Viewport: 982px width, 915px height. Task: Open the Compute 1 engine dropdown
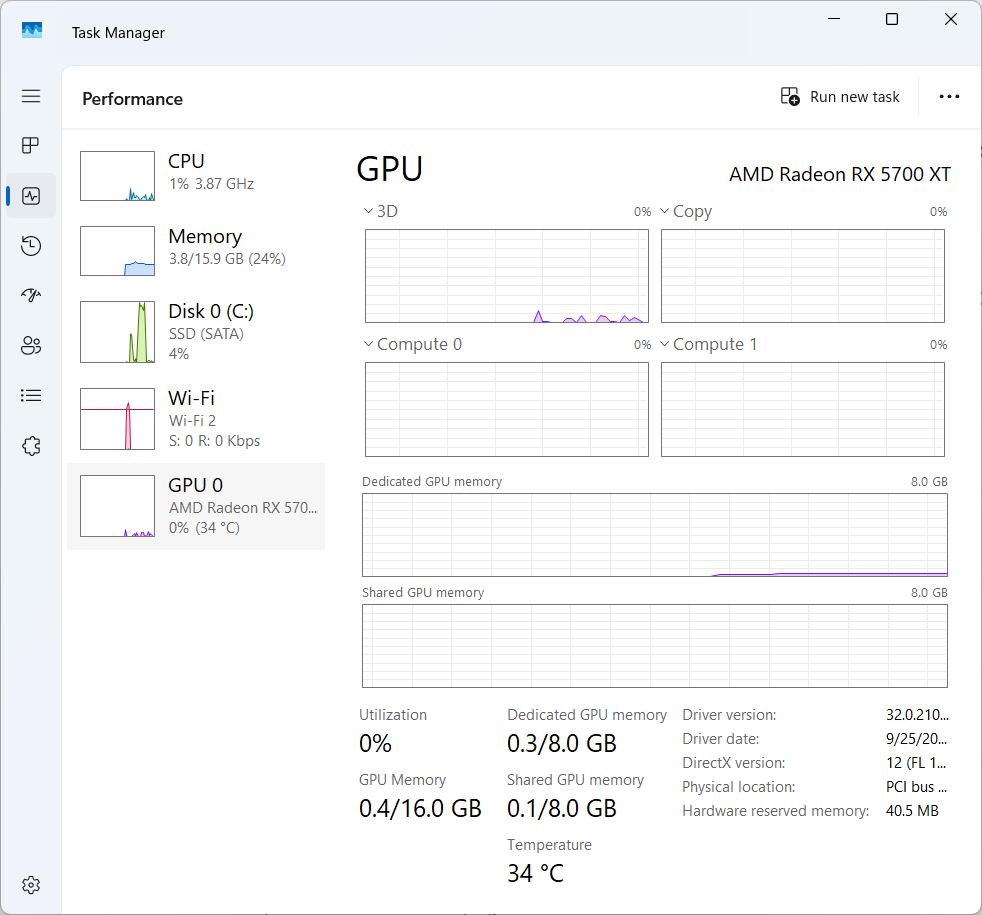(x=664, y=345)
